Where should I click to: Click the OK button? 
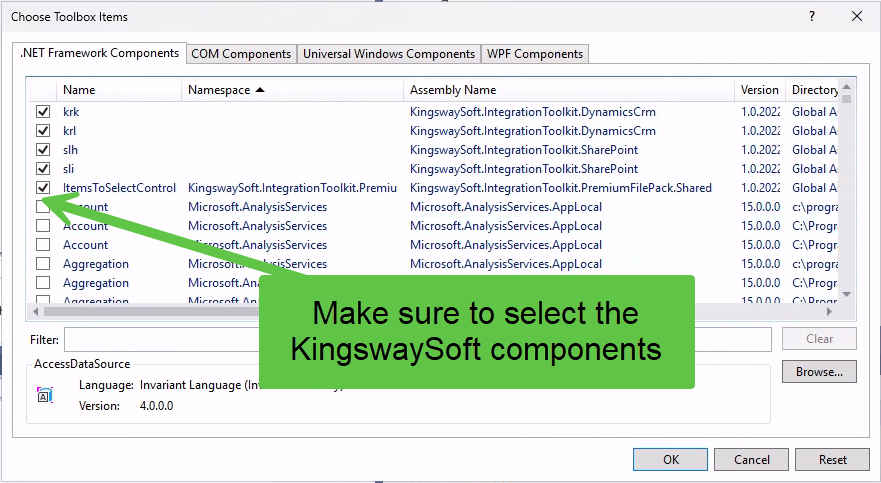[x=670, y=459]
